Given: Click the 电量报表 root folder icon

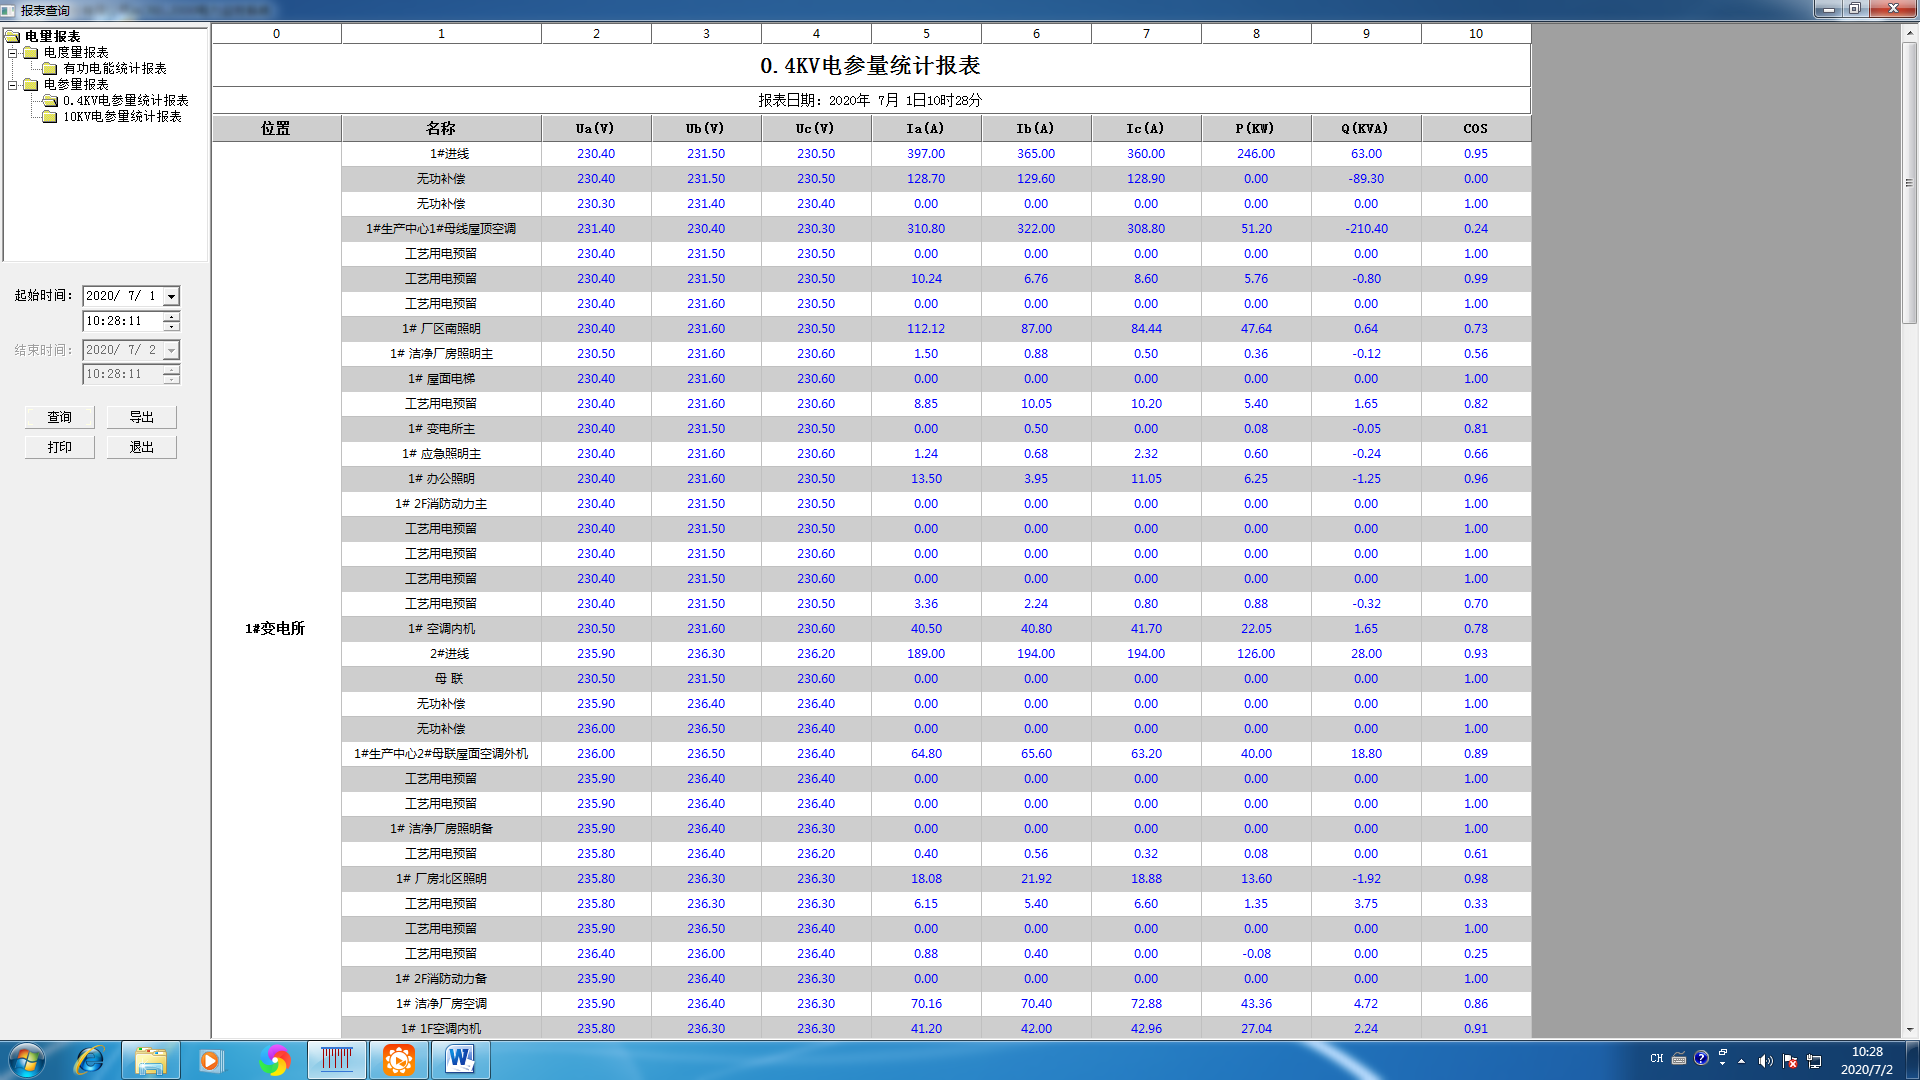Looking at the screenshot, I should coord(12,37).
